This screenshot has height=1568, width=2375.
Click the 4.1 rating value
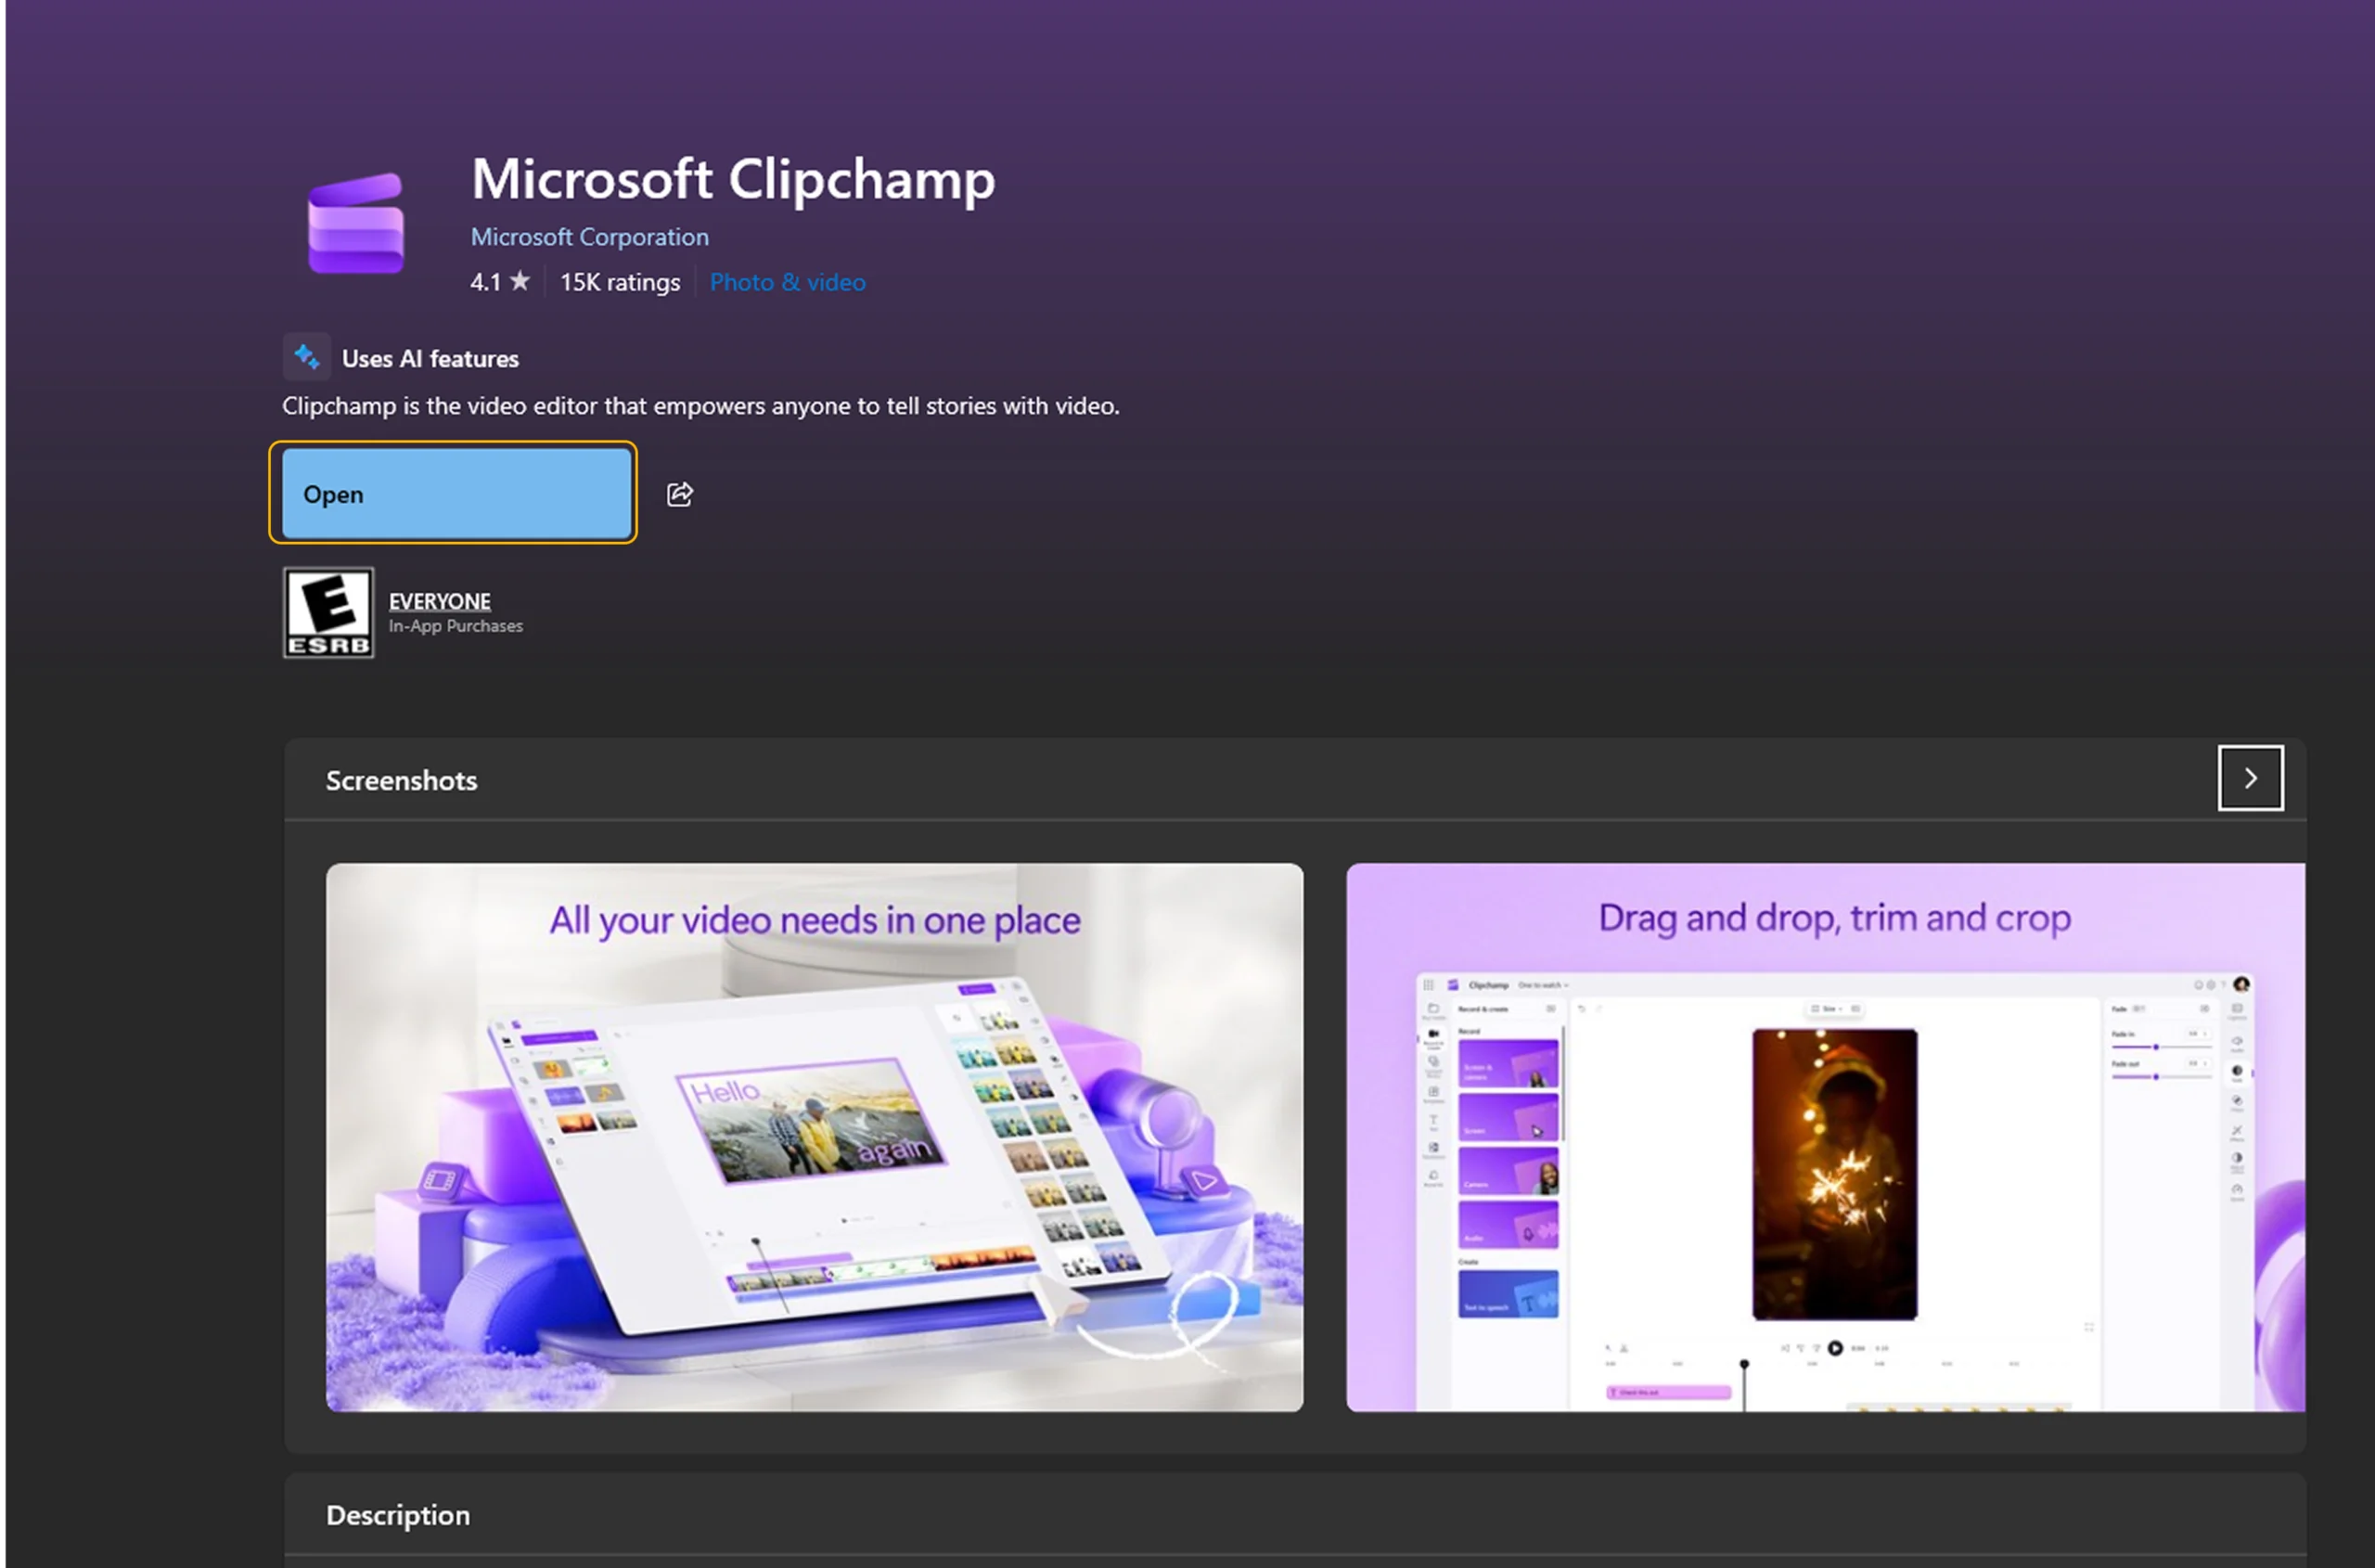(485, 282)
